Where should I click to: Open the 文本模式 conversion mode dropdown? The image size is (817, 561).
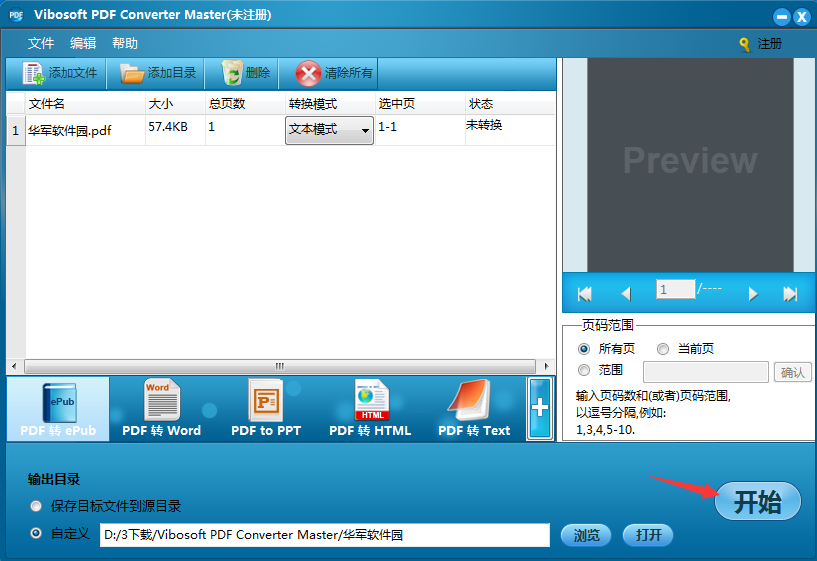[x=329, y=130]
